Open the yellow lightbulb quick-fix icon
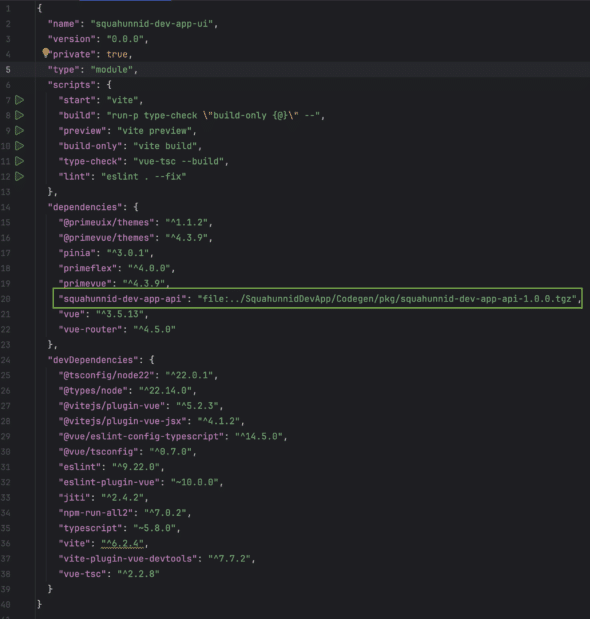 point(46,52)
